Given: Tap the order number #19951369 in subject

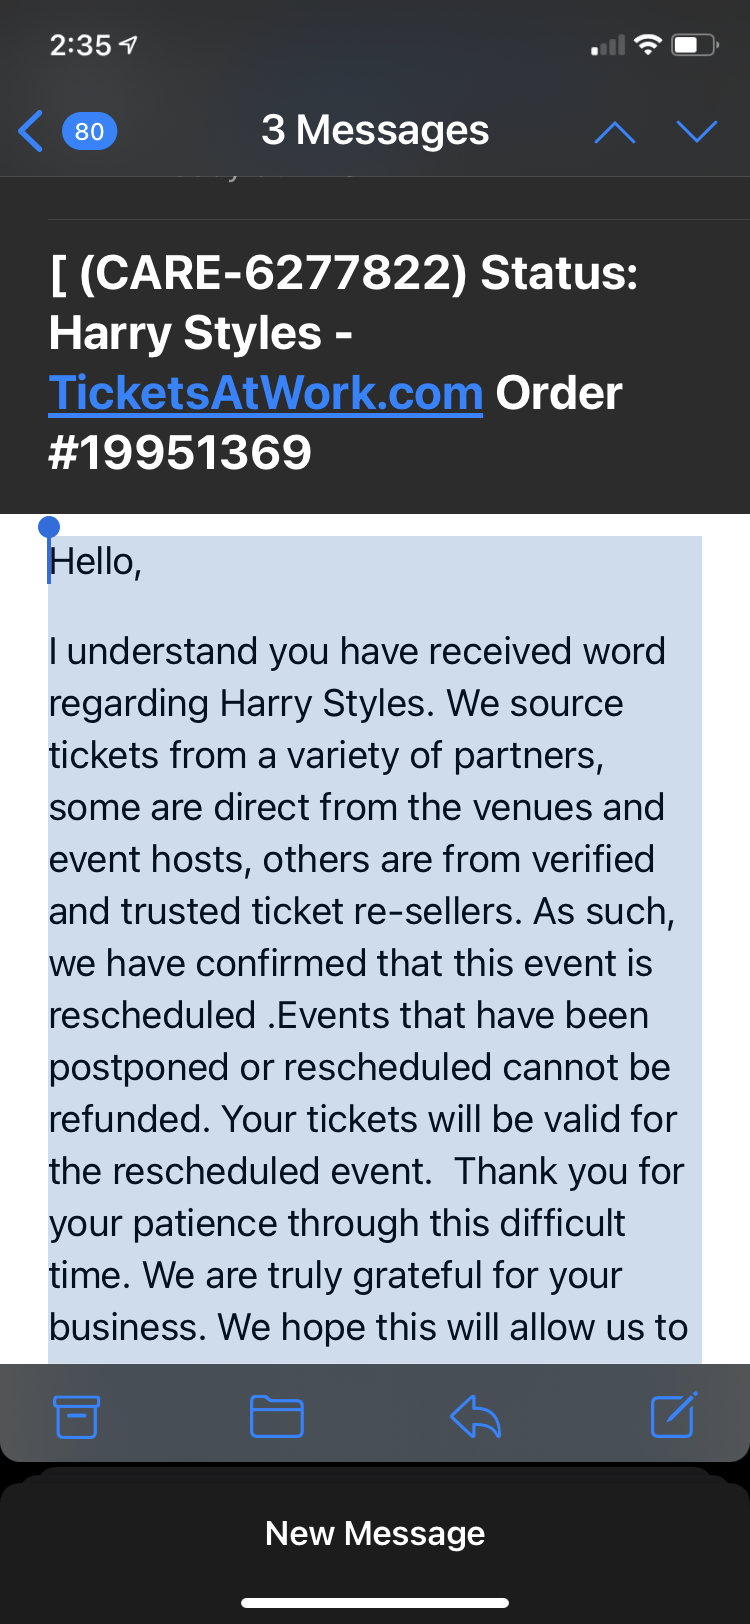Looking at the screenshot, I should click(180, 453).
